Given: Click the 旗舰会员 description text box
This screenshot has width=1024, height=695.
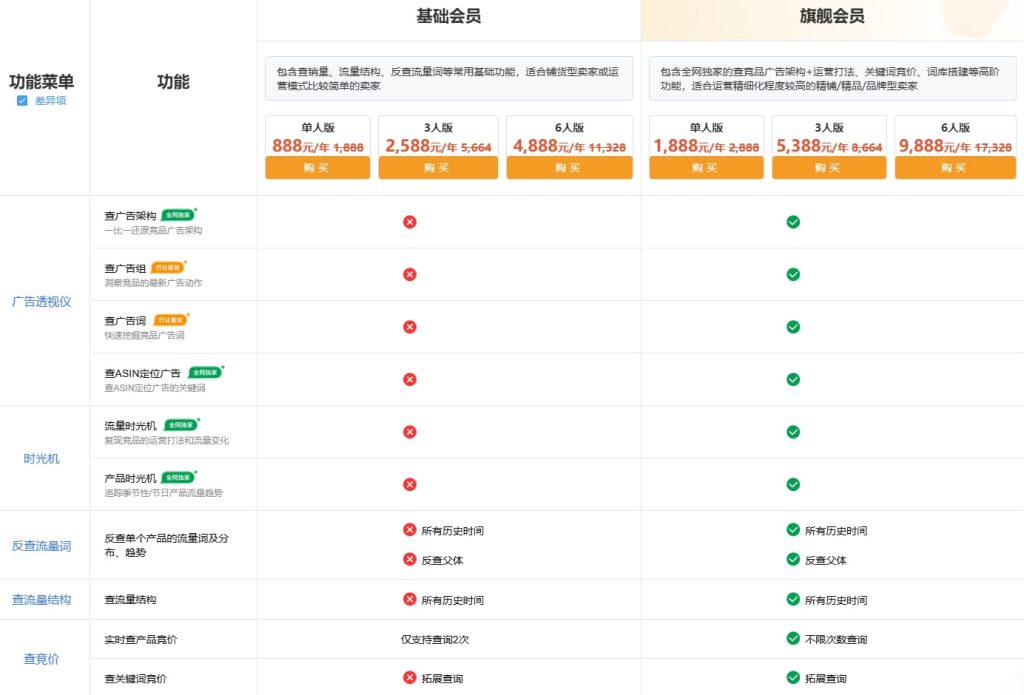Looking at the screenshot, I should (x=831, y=78).
